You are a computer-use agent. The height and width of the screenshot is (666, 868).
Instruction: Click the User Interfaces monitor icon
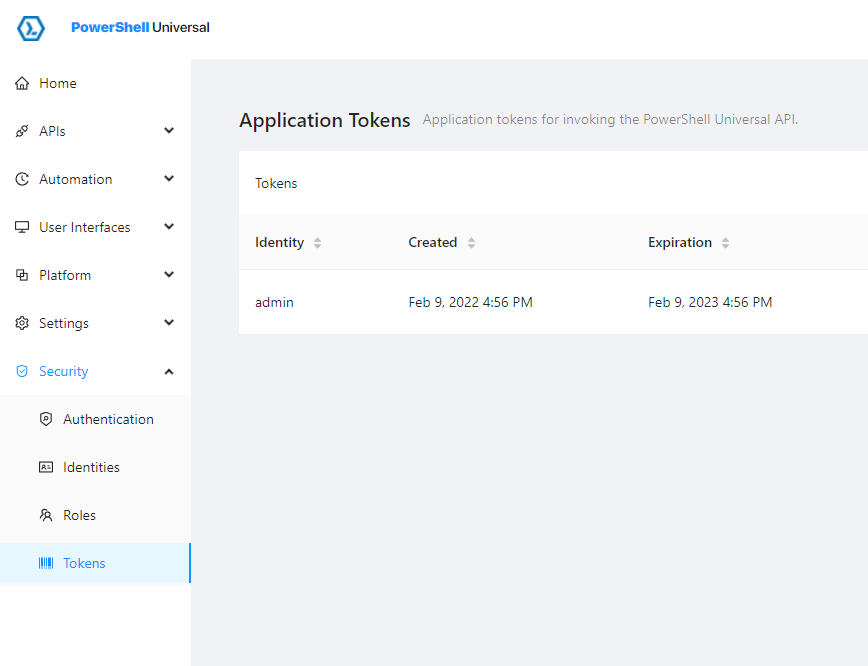[22, 227]
